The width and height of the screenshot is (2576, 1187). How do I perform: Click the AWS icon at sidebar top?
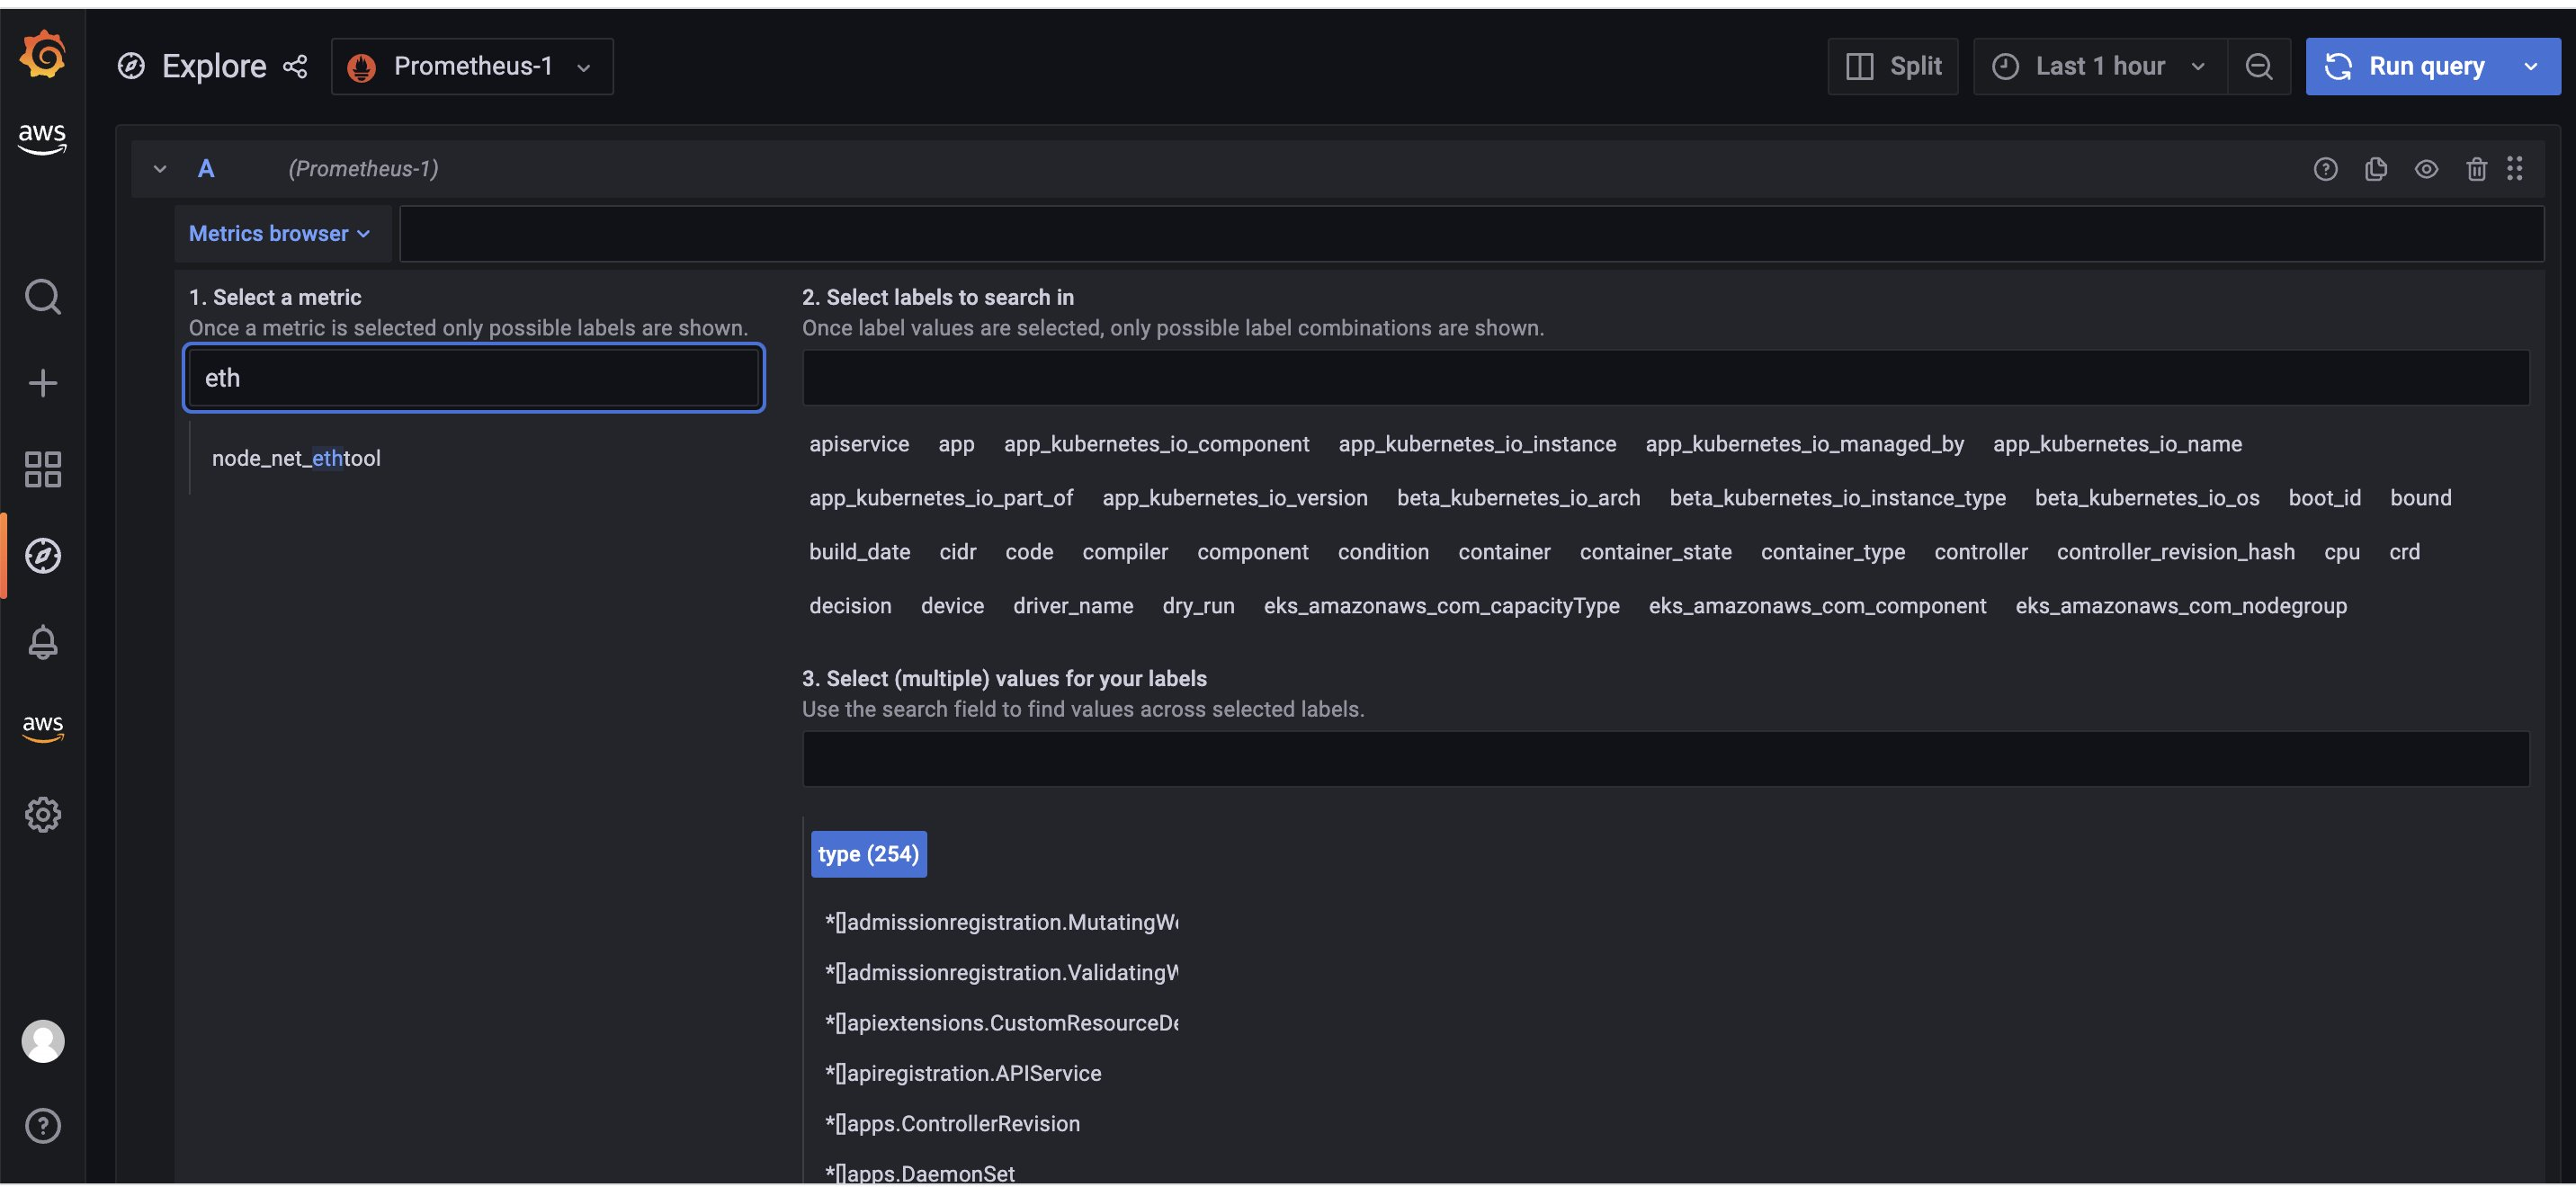tap(42, 139)
